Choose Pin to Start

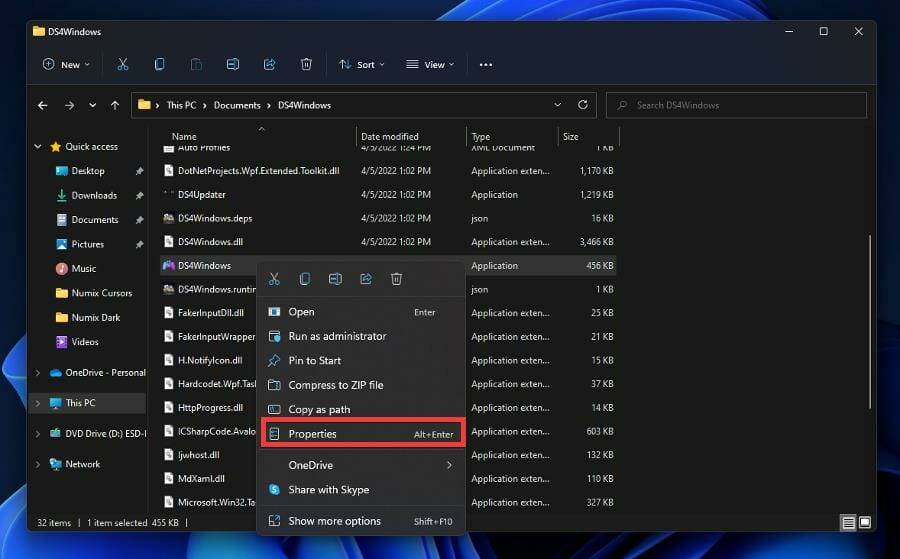pos(360,360)
